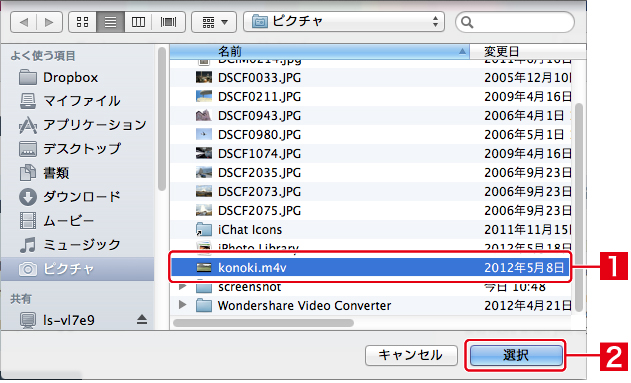Image resolution: width=631 pixels, height=383 pixels.
Task: Select the konoki.m4v video file
Action: point(371,268)
